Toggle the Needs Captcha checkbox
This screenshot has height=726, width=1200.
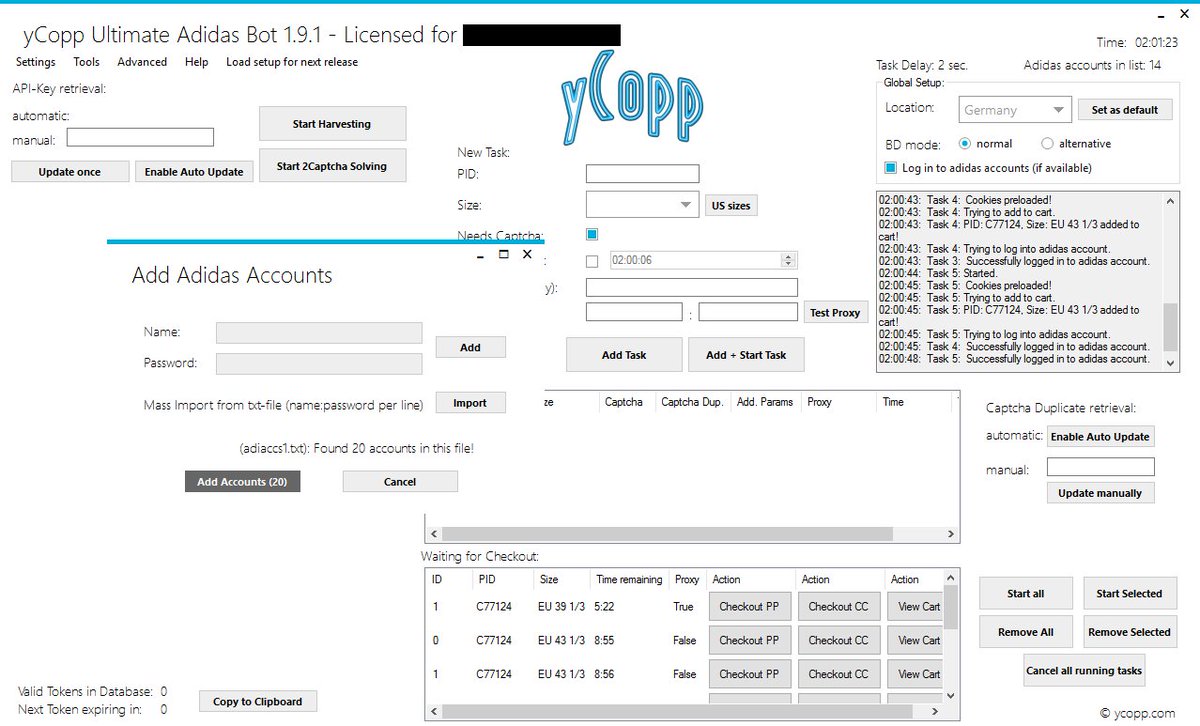(x=592, y=234)
